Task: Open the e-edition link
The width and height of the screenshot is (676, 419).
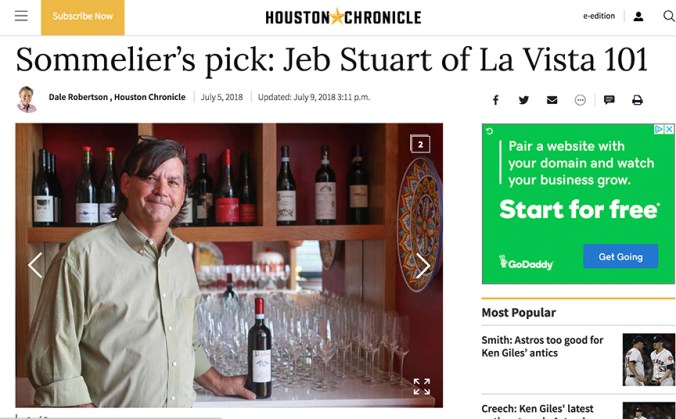Action: click(x=599, y=17)
